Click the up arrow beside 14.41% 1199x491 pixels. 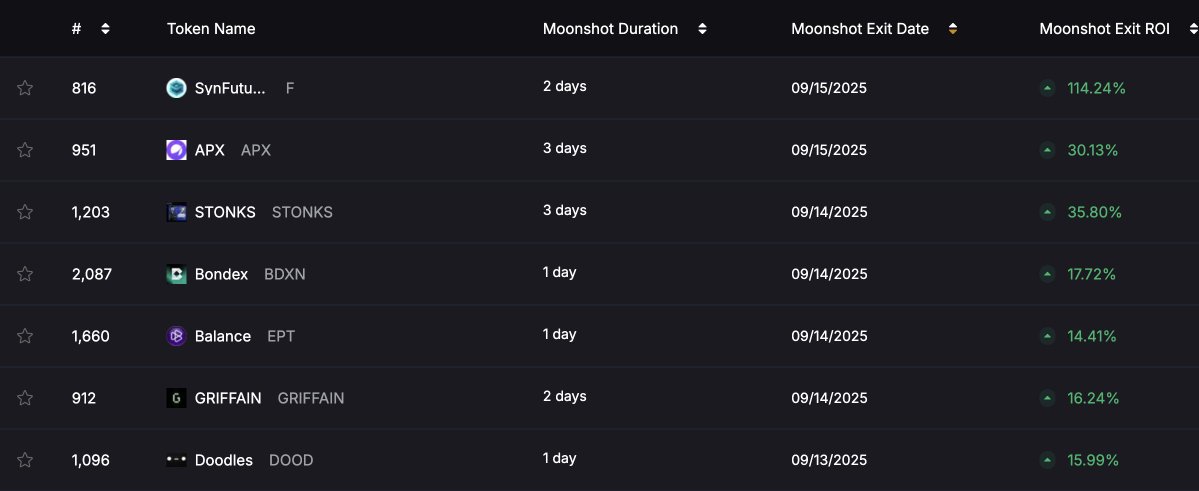(x=1047, y=336)
